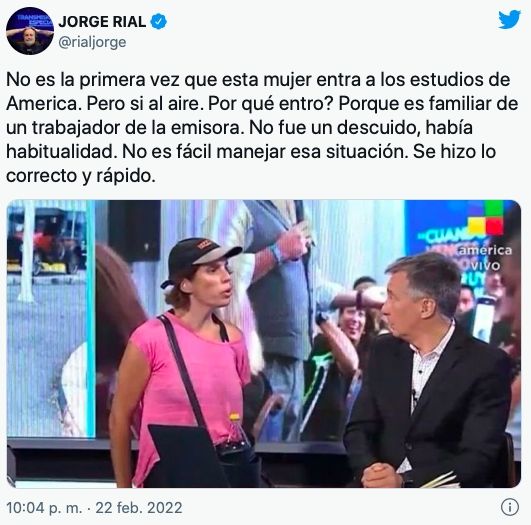Viewport: 531px width, 525px height.
Task: Open the tweet info icon
Action: (x=510, y=507)
